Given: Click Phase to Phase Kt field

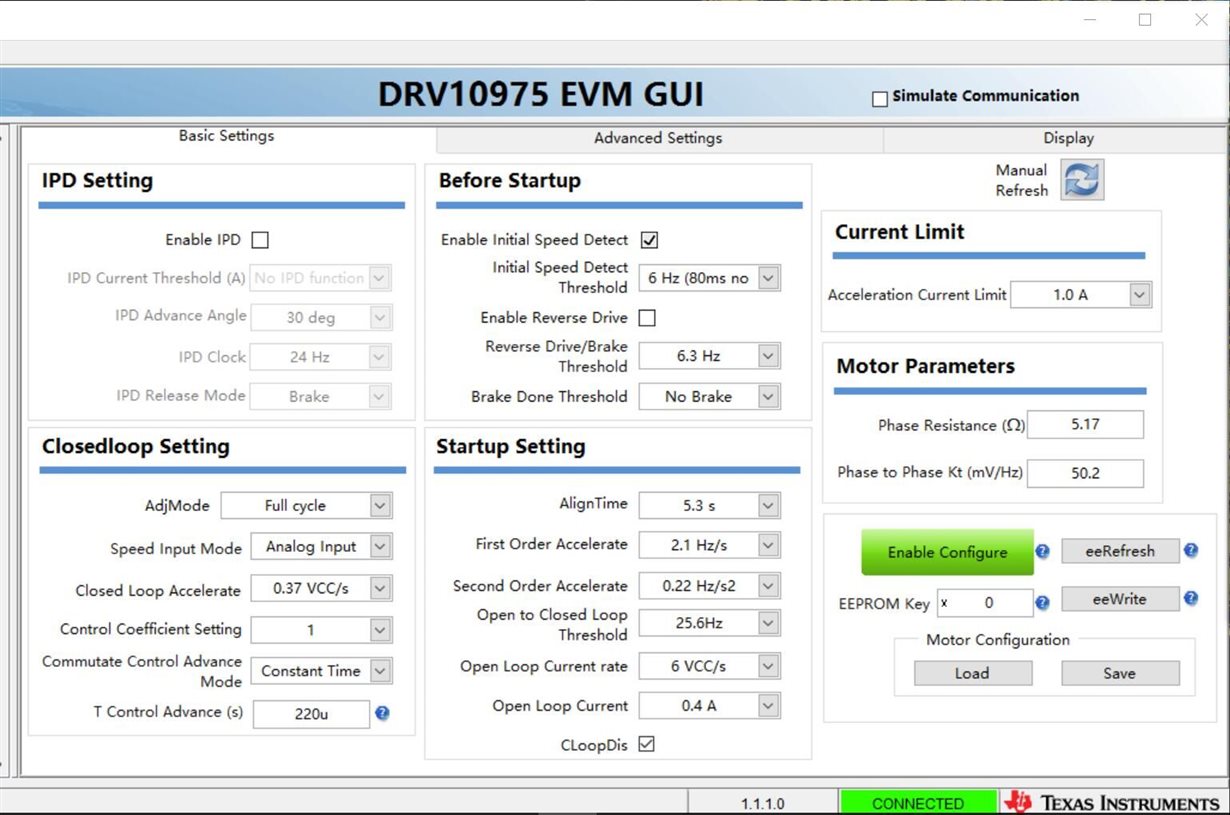Looking at the screenshot, I should point(1085,473).
